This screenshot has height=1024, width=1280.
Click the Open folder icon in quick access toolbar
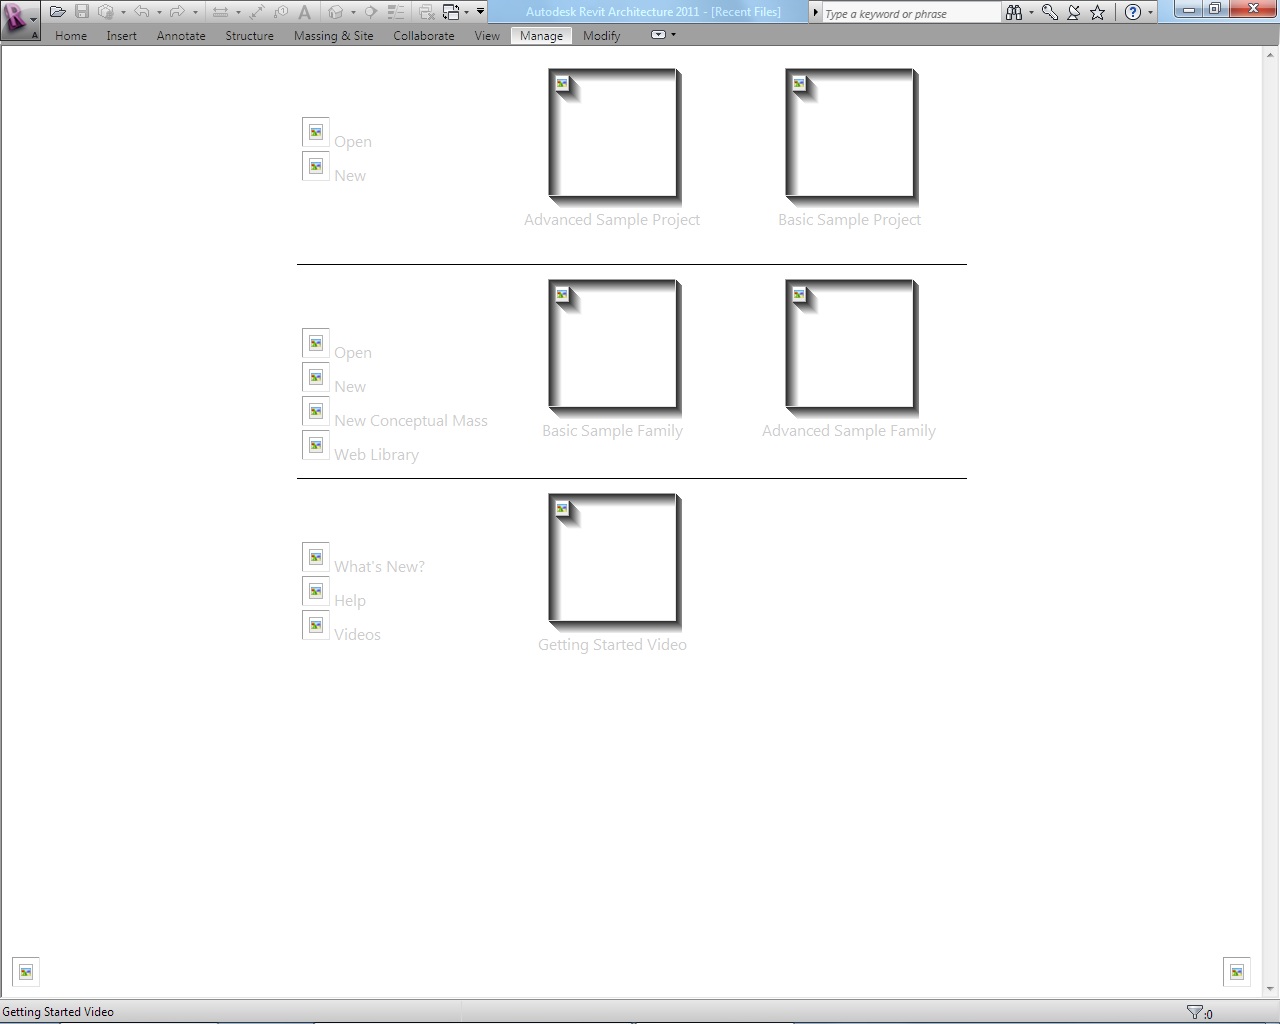[58, 12]
